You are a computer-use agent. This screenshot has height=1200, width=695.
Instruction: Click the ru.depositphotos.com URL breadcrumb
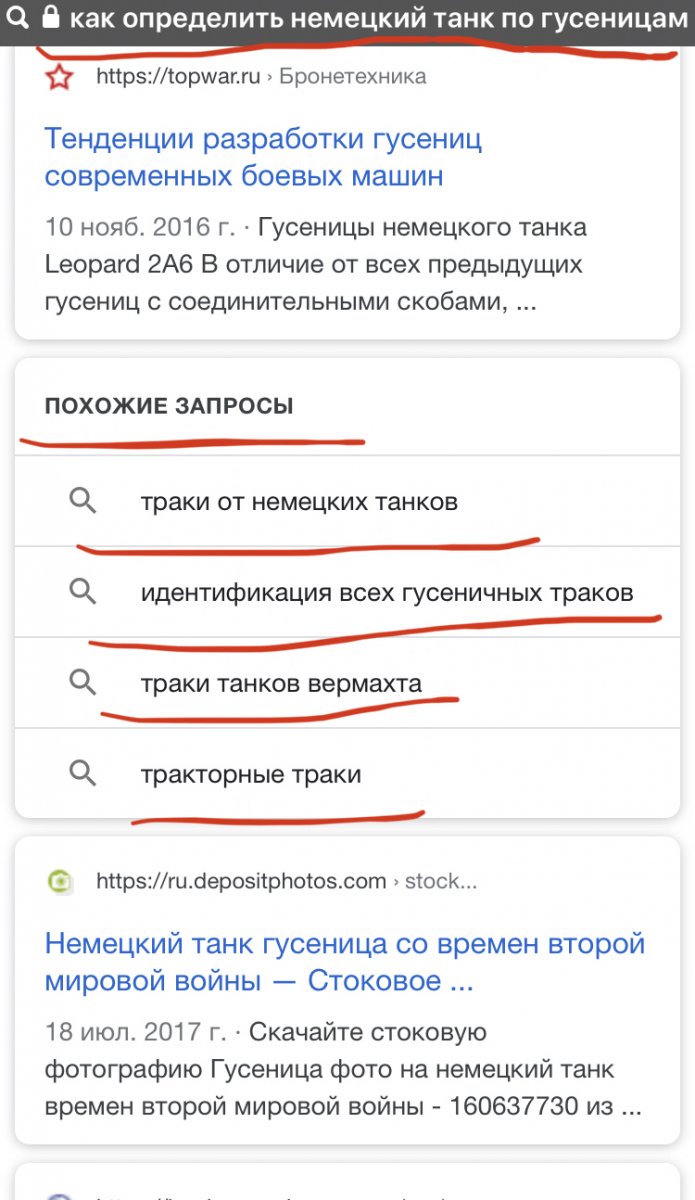(285, 881)
